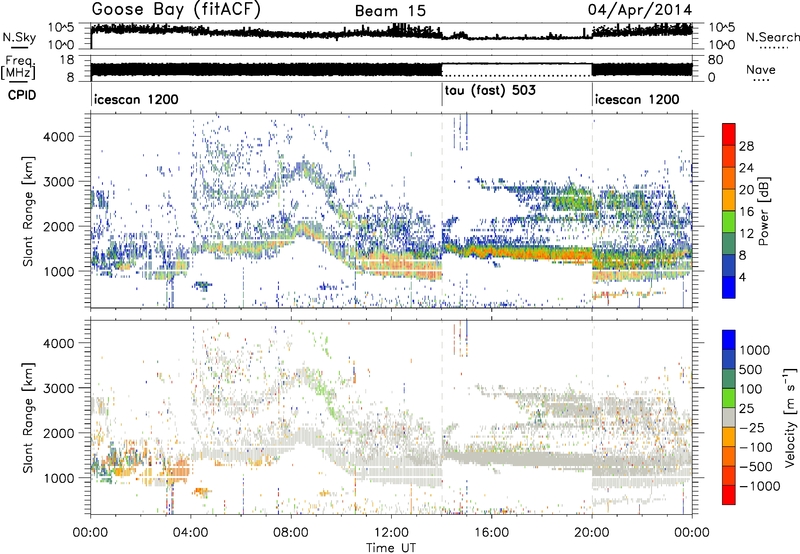
Task: Click the power panel 'Slant Range [km]' label
Action: point(28,211)
